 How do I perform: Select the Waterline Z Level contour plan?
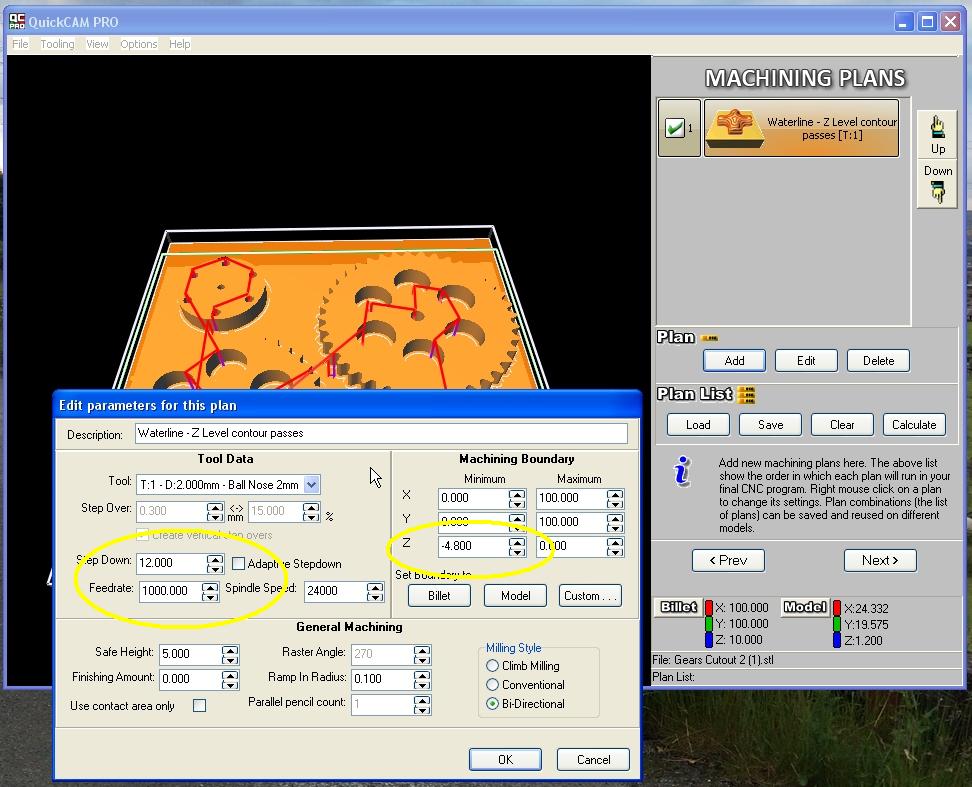802,128
